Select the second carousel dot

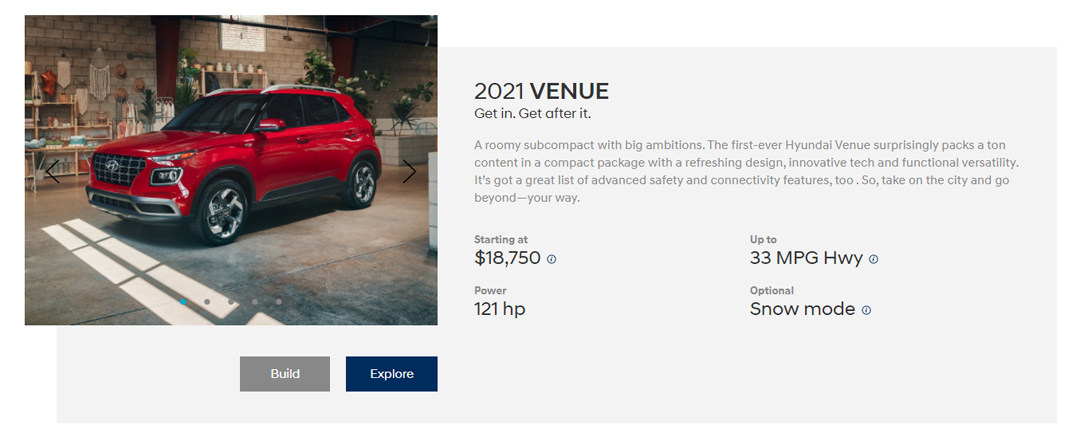pyautogui.click(x=207, y=301)
